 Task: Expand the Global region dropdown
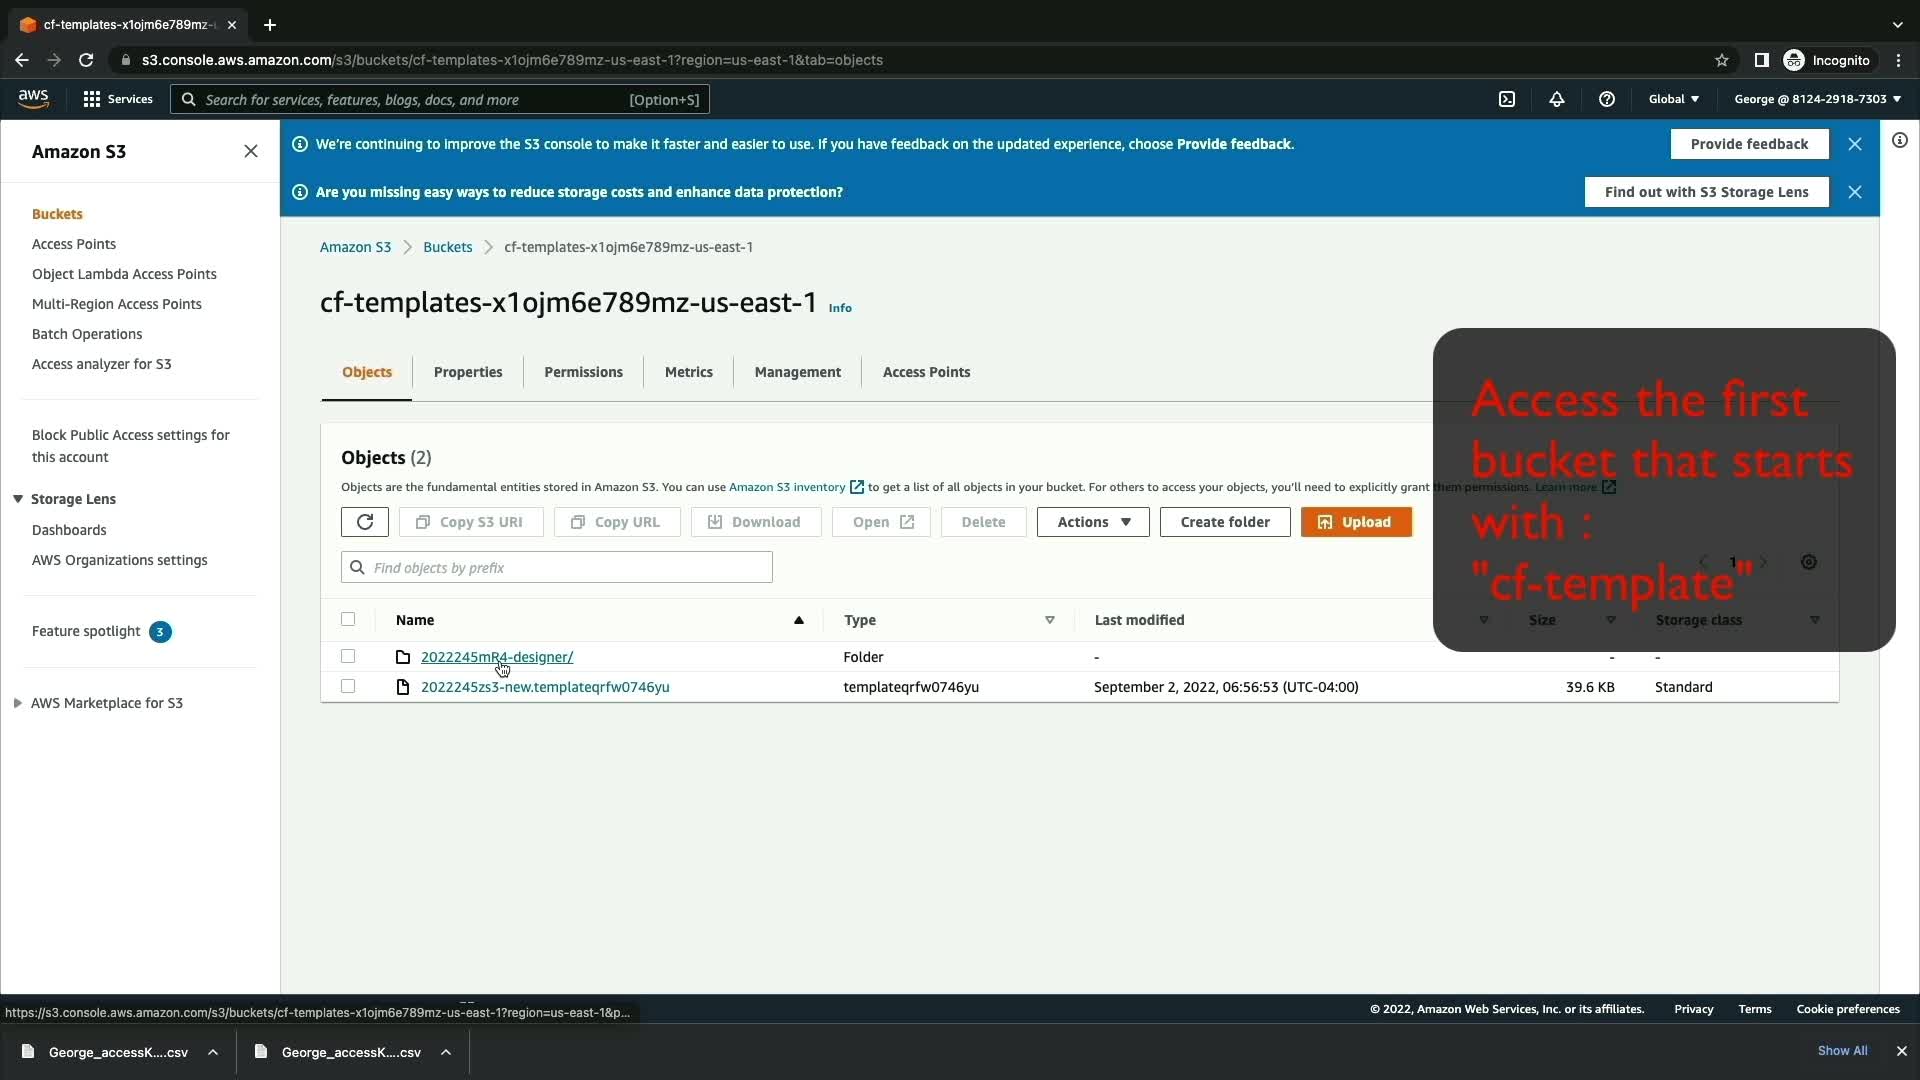[1673, 99]
